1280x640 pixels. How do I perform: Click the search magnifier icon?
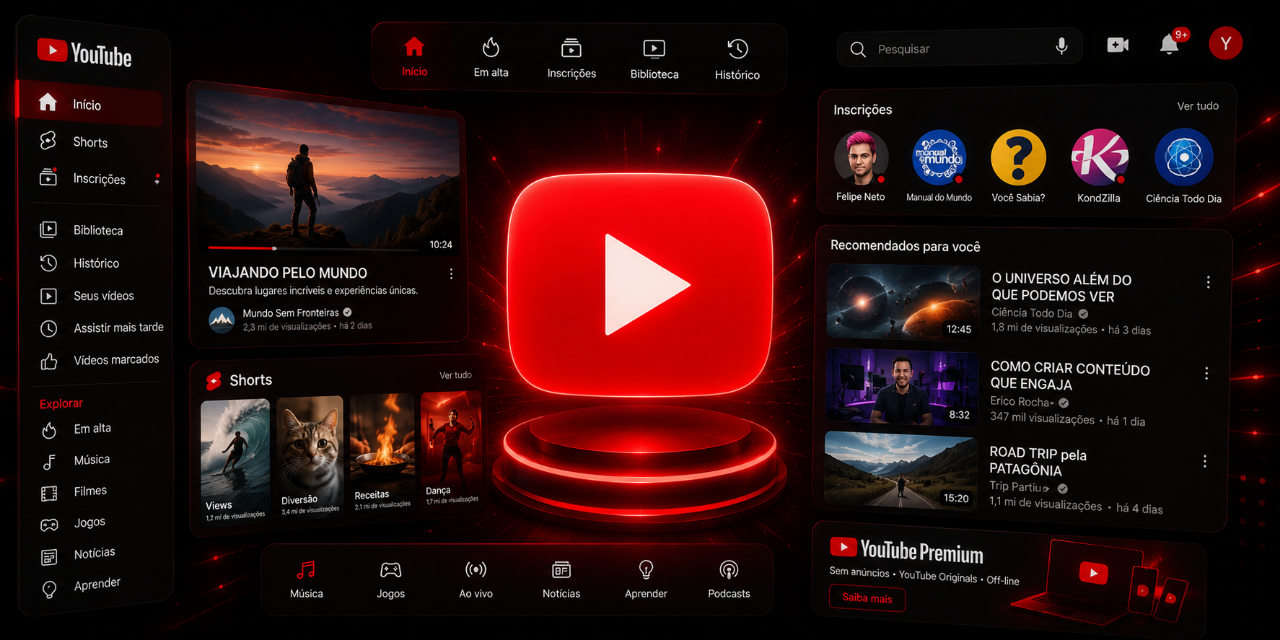coord(858,49)
